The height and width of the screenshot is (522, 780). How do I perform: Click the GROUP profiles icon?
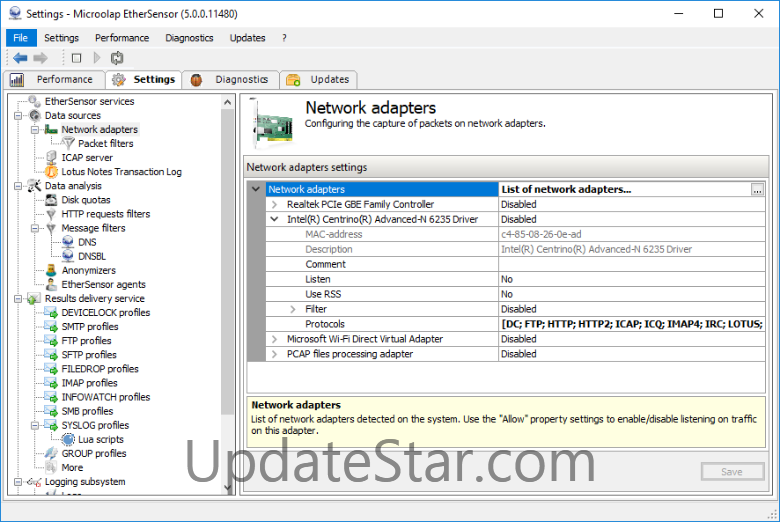pyautogui.click(x=51, y=453)
